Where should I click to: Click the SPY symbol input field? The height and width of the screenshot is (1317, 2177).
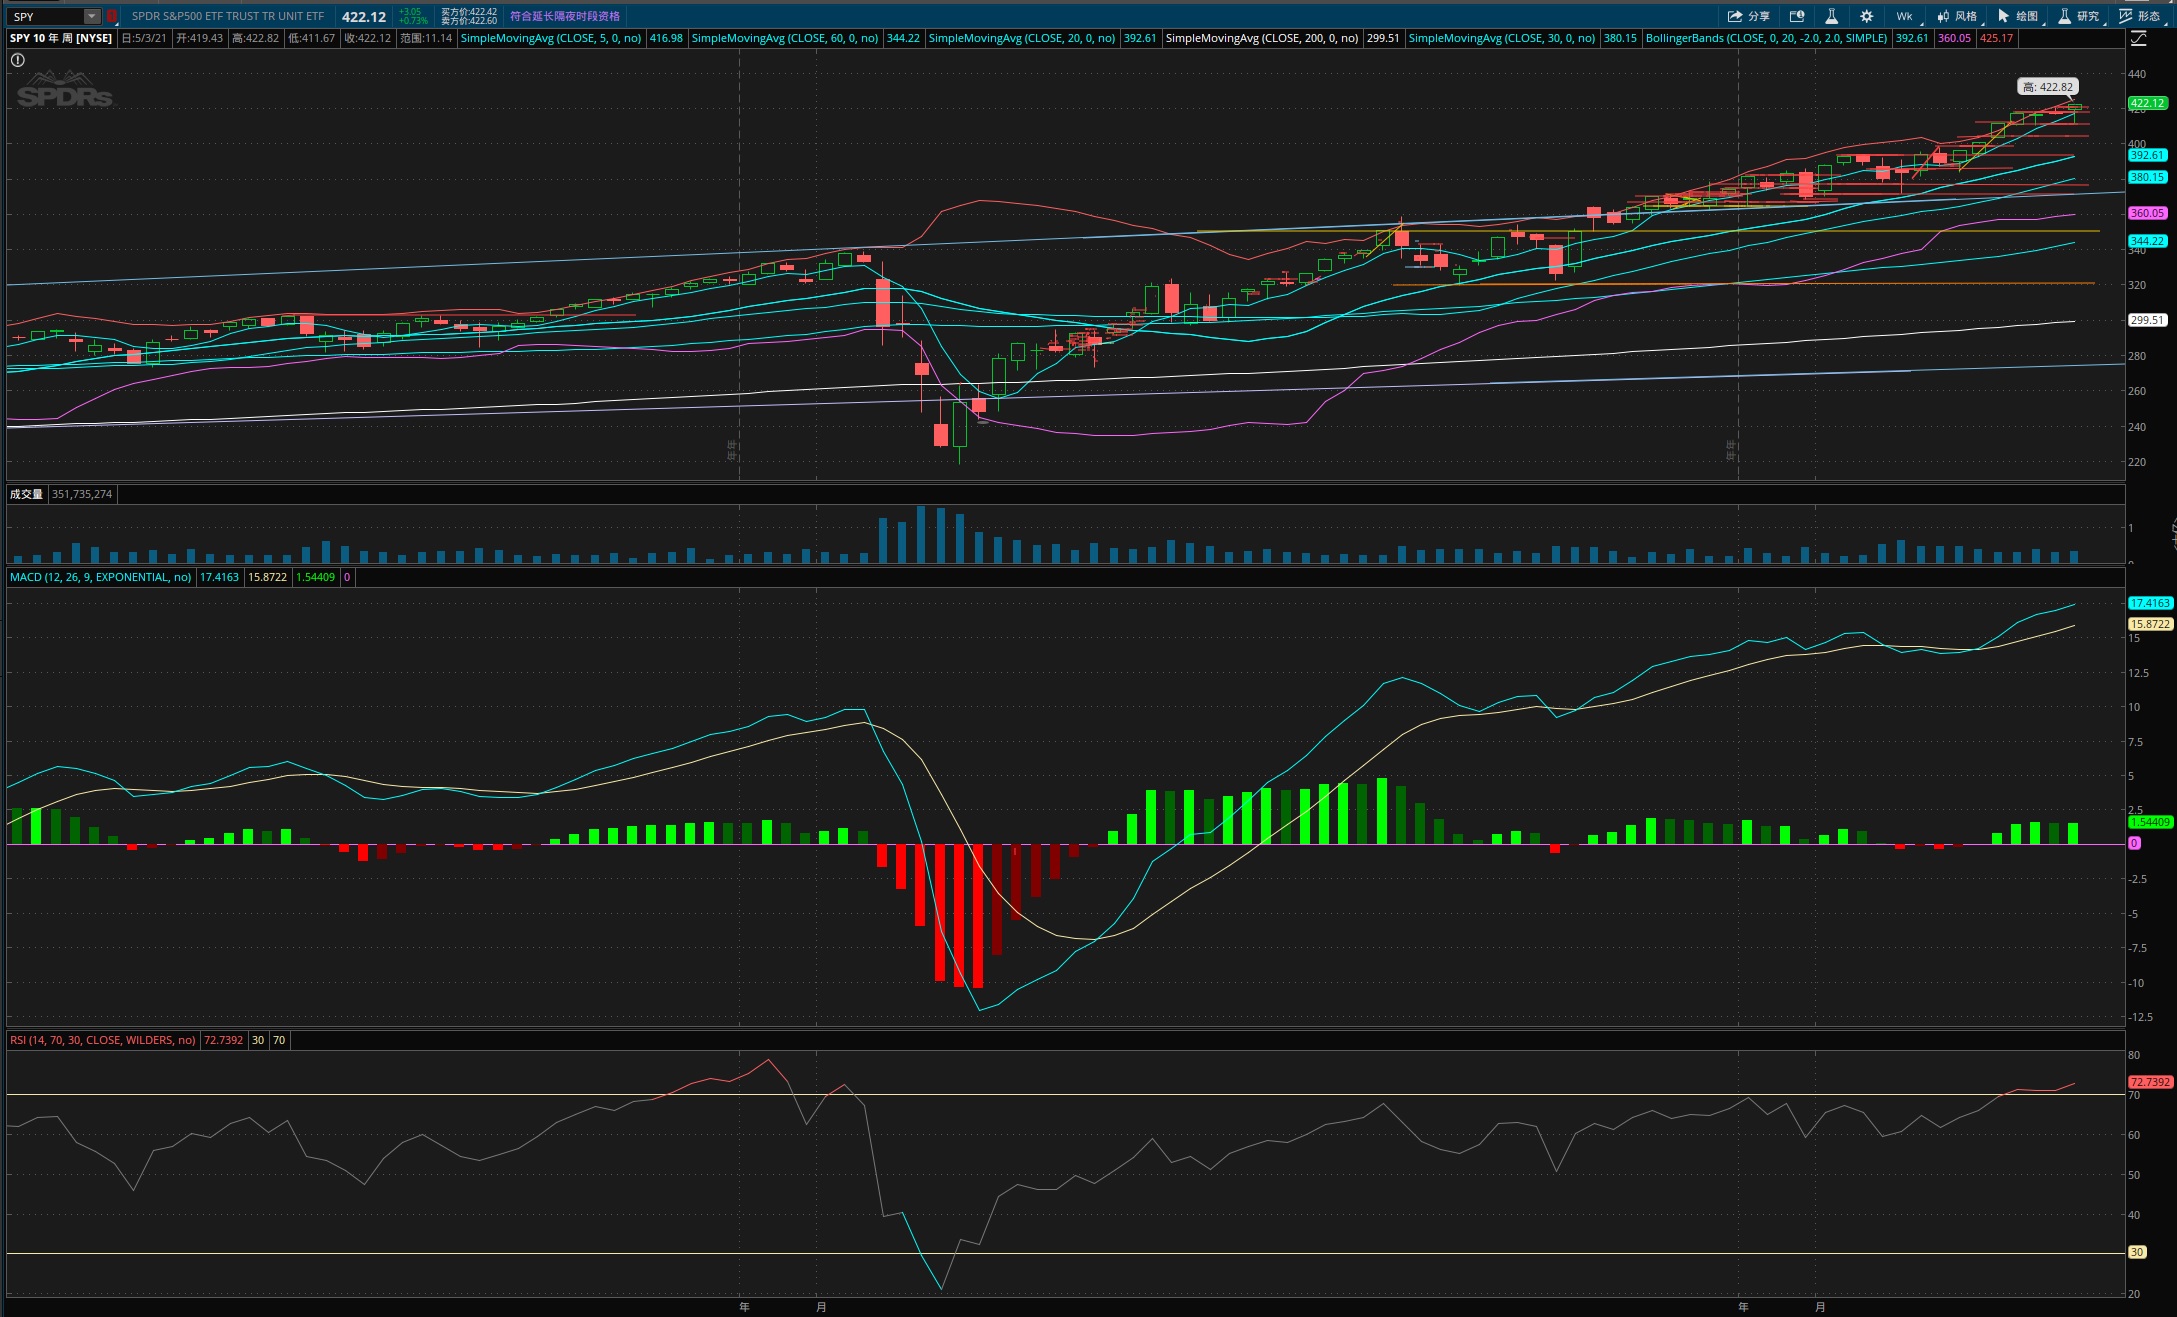tap(45, 16)
